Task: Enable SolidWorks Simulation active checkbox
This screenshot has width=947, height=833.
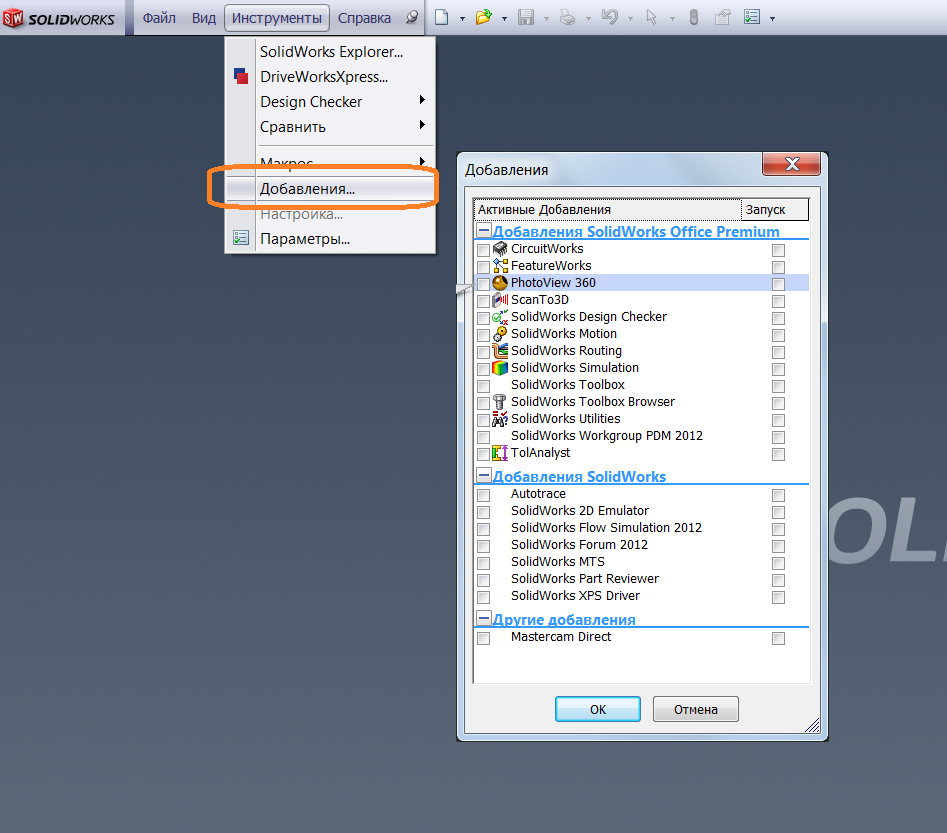Action: coord(483,369)
